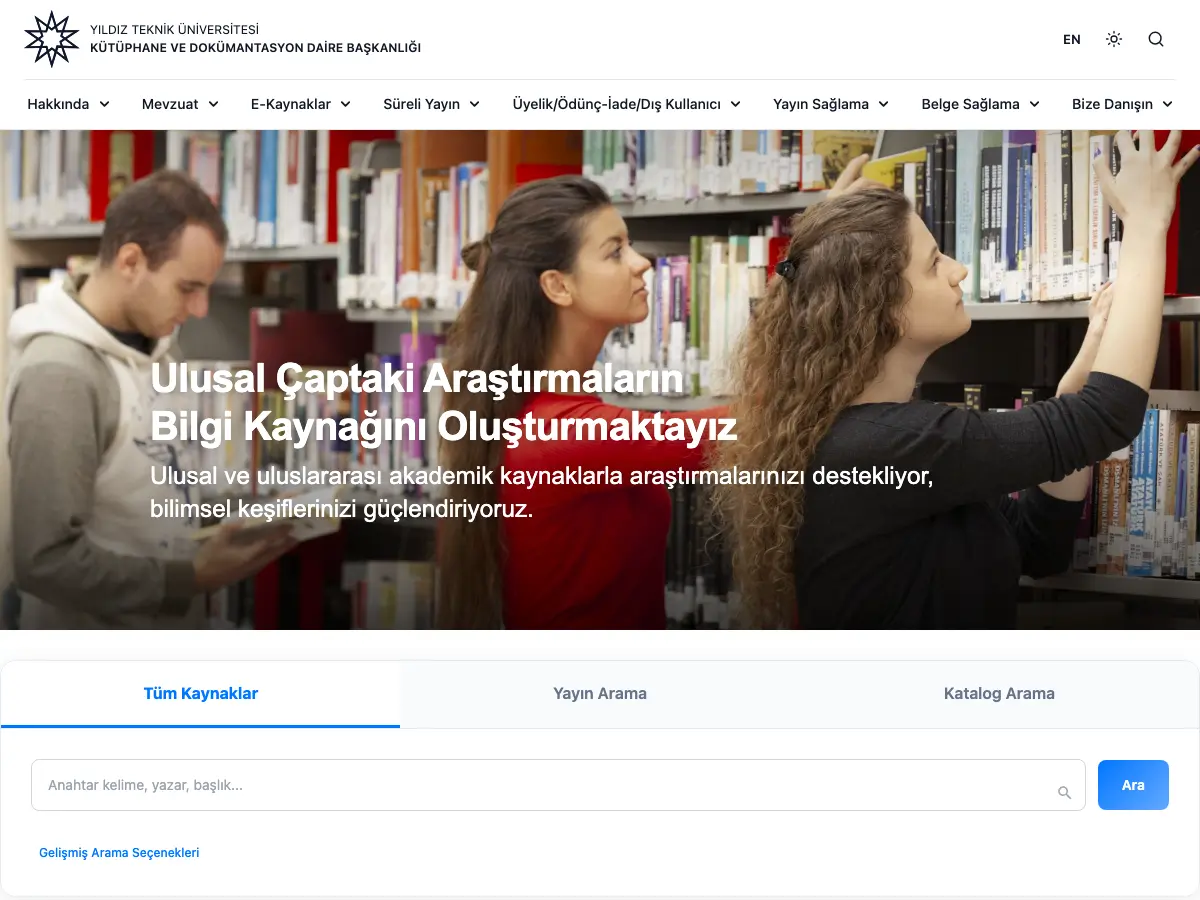The image size is (1200, 900).
Task: Open the Yayın Sağlama dropdown
Action: pyautogui.click(x=831, y=104)
